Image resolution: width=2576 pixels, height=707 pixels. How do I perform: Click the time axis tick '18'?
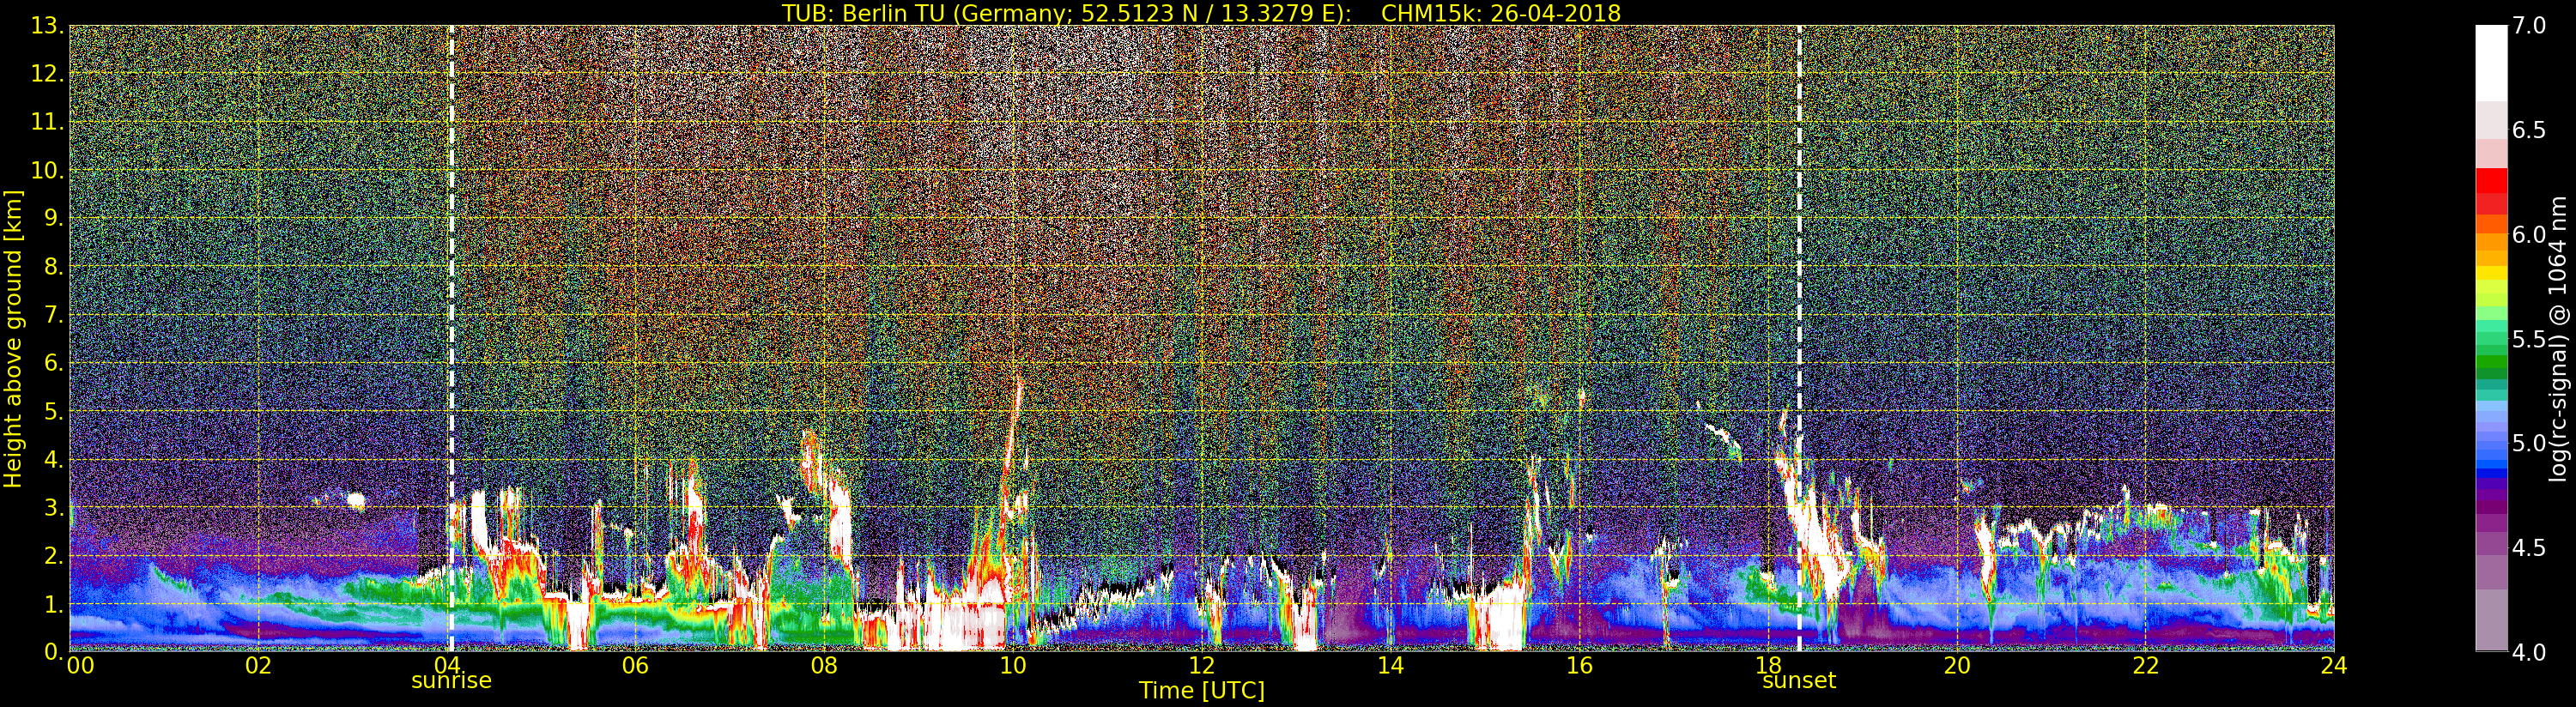click(x=1768, y=666)
